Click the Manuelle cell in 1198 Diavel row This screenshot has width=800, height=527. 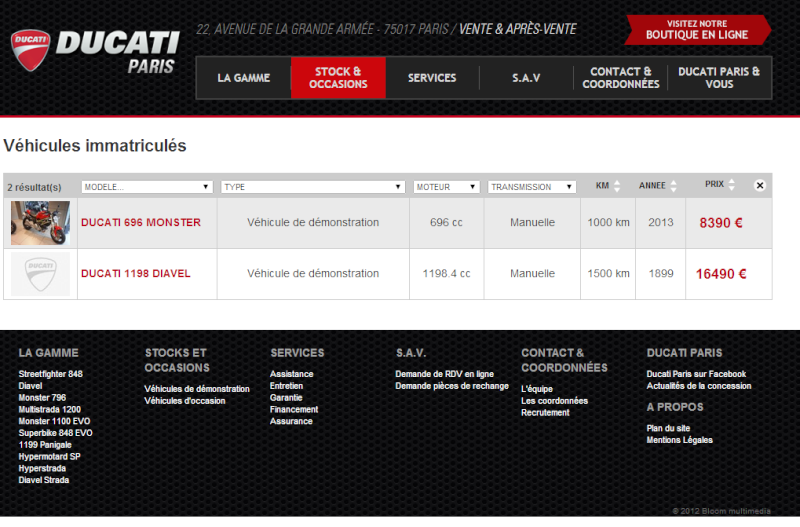pos(532,273)
